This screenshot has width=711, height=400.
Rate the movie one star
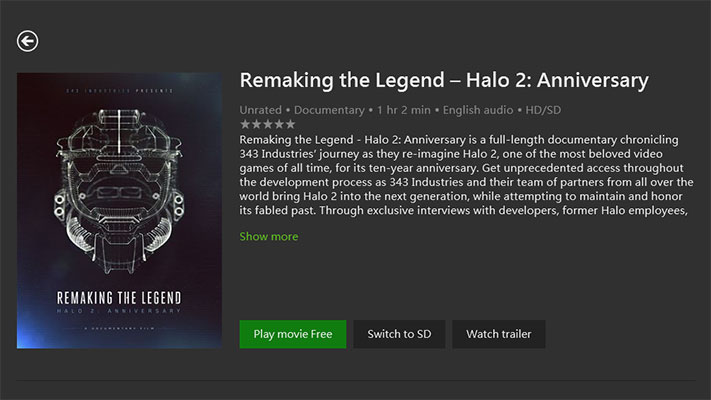(x=245, y=124)
